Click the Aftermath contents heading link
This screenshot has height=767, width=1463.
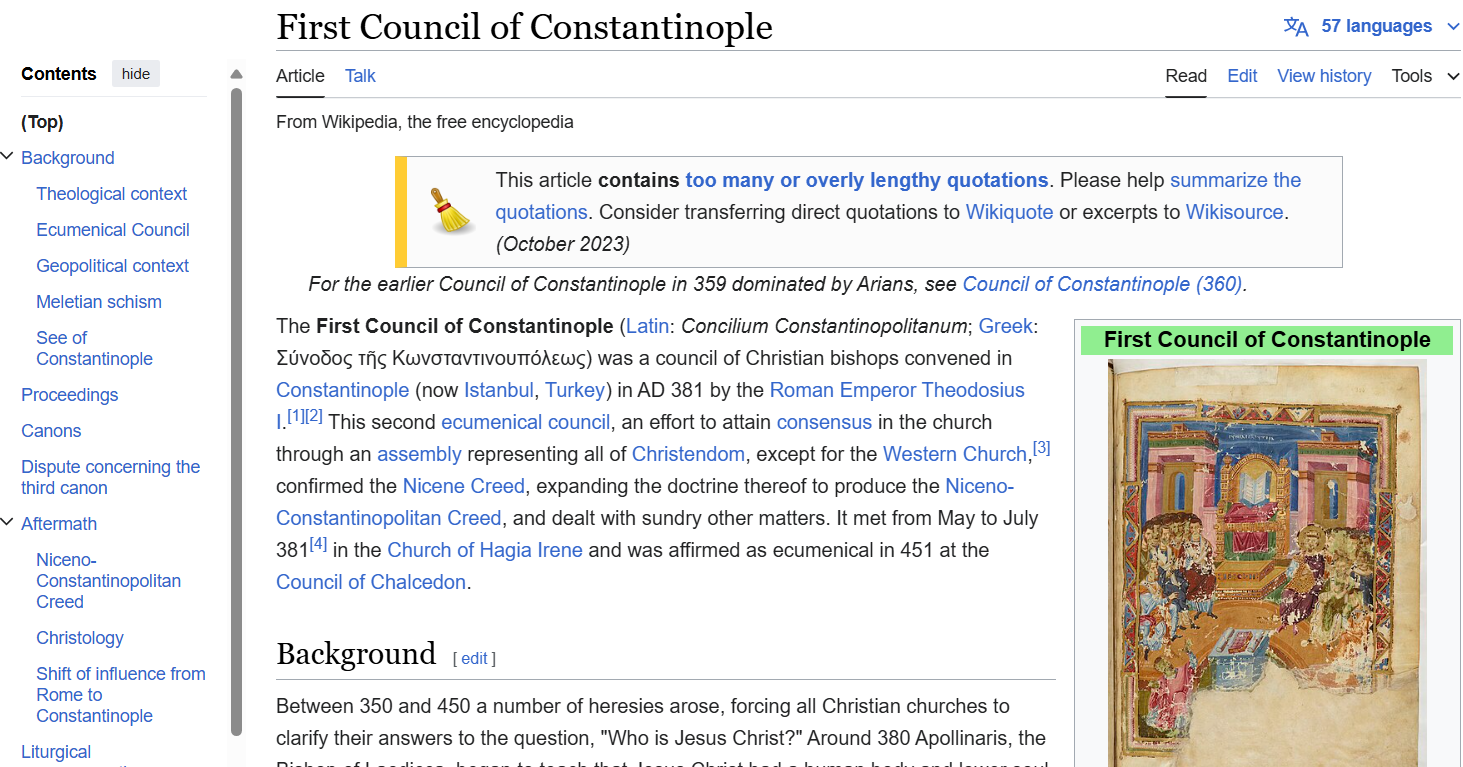(x=59, y=524)
